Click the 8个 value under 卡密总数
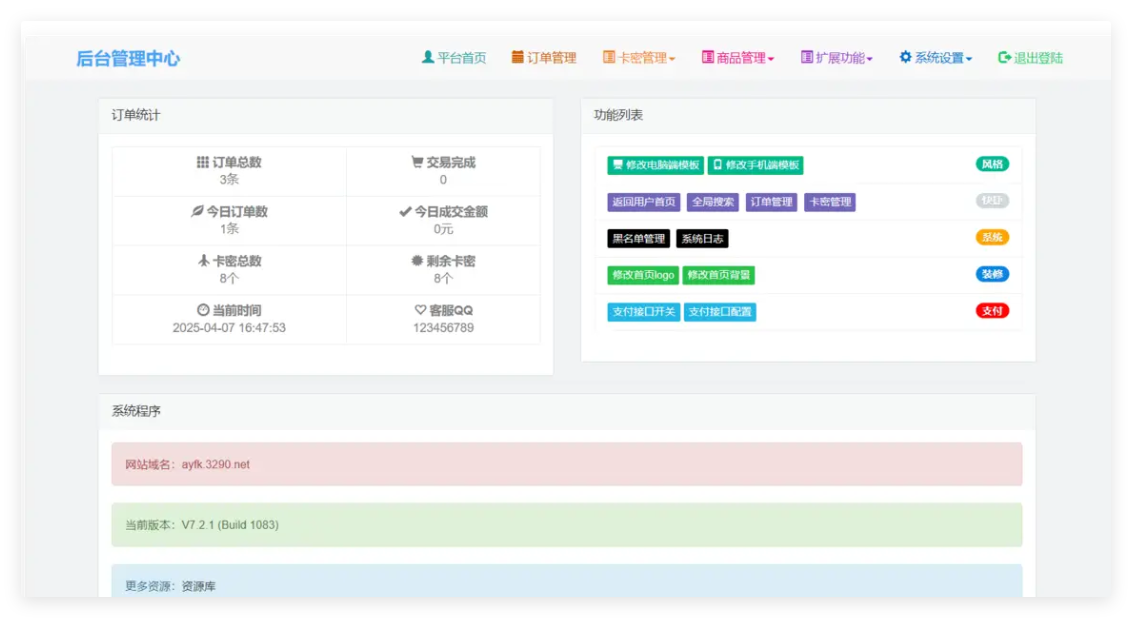Viewport: 1132px width, 618px height. 229,278
